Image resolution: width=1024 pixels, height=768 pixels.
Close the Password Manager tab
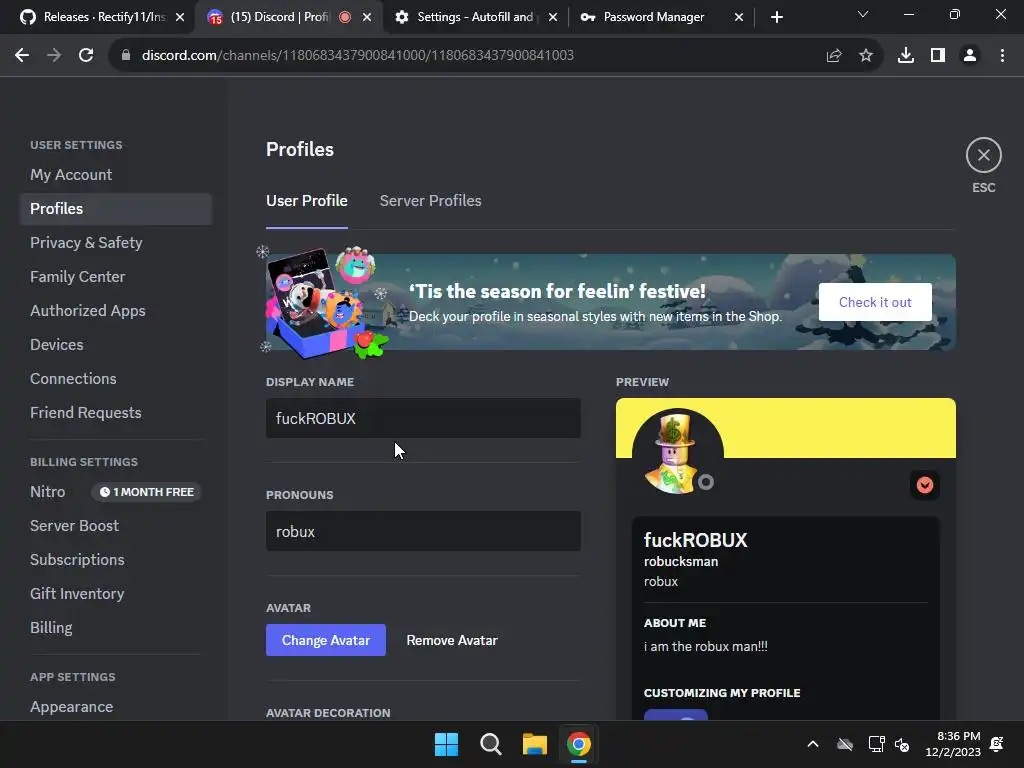click(739, 18)
